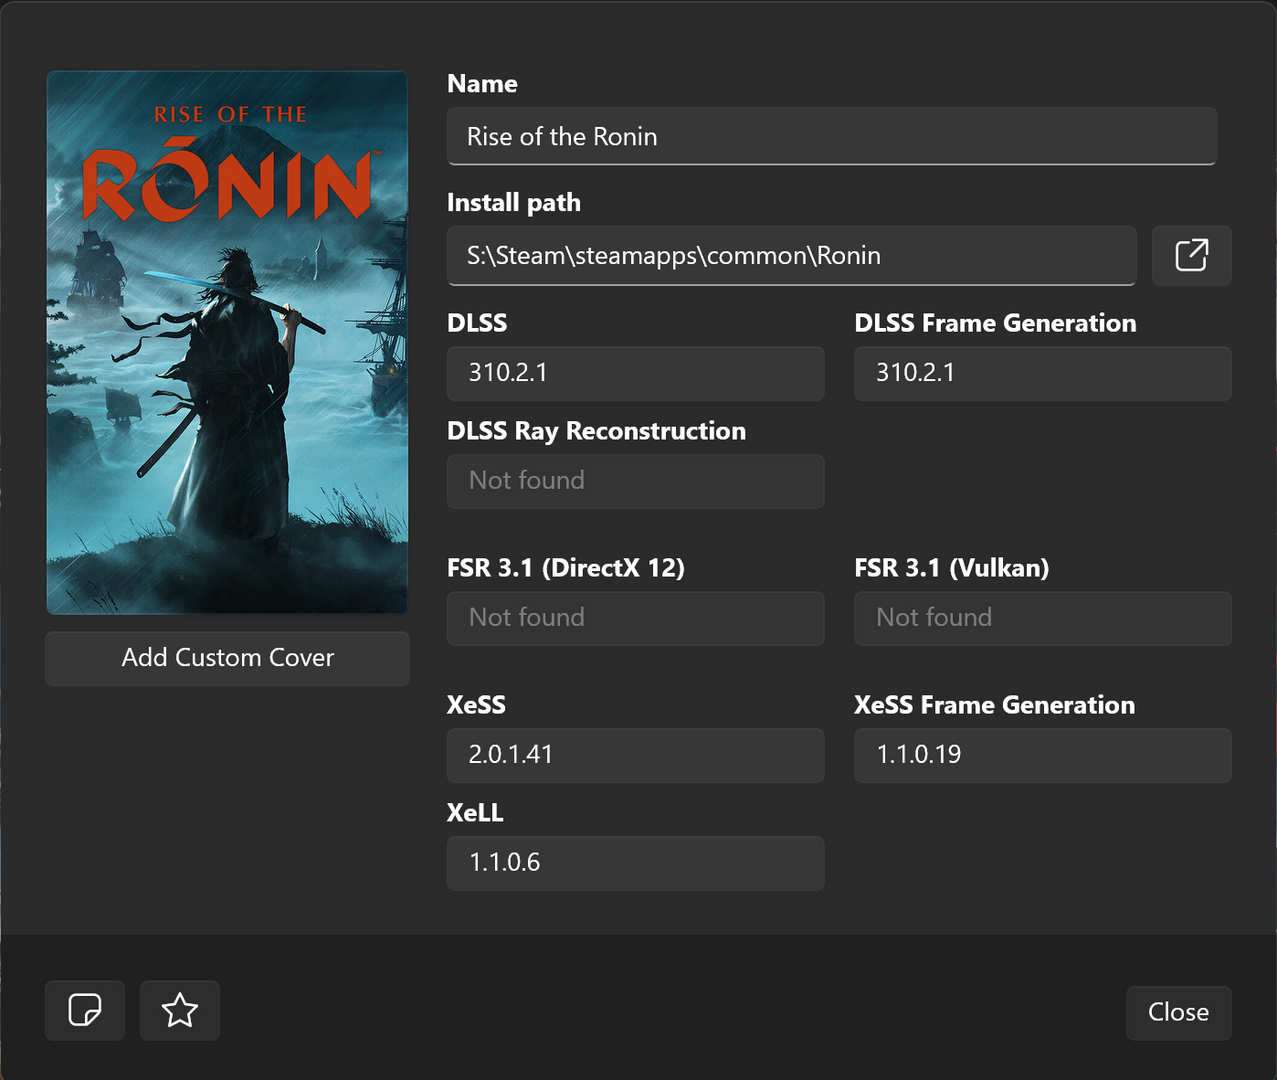Click the FSR 3.1 (DirectX 12) label
The height and width of the screenshot is (1080, 1277).
tap(565, 568)
